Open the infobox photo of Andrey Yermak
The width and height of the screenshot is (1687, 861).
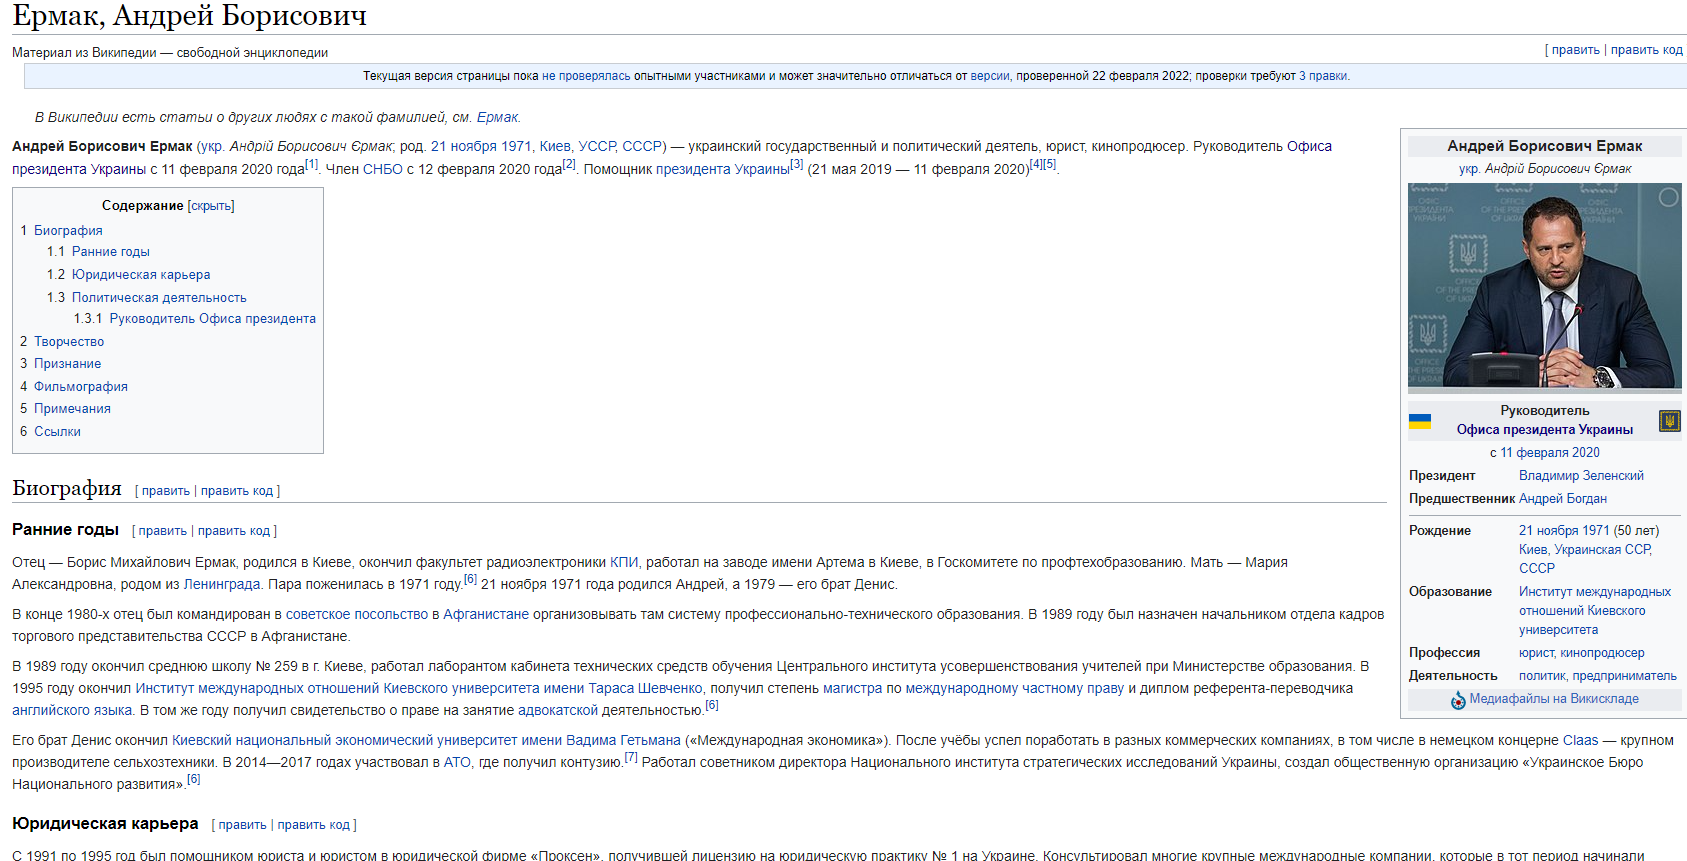(x=1545, y=286)
